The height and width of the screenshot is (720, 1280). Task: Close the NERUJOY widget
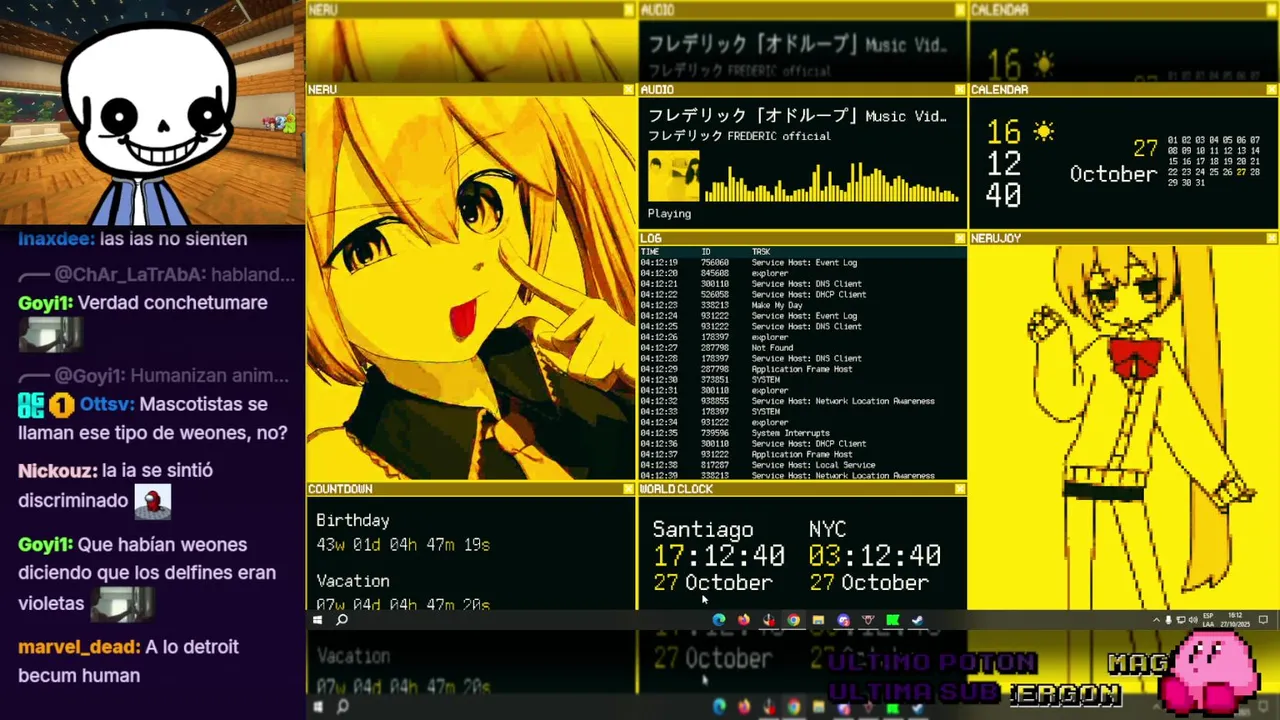click(1272, 239)
